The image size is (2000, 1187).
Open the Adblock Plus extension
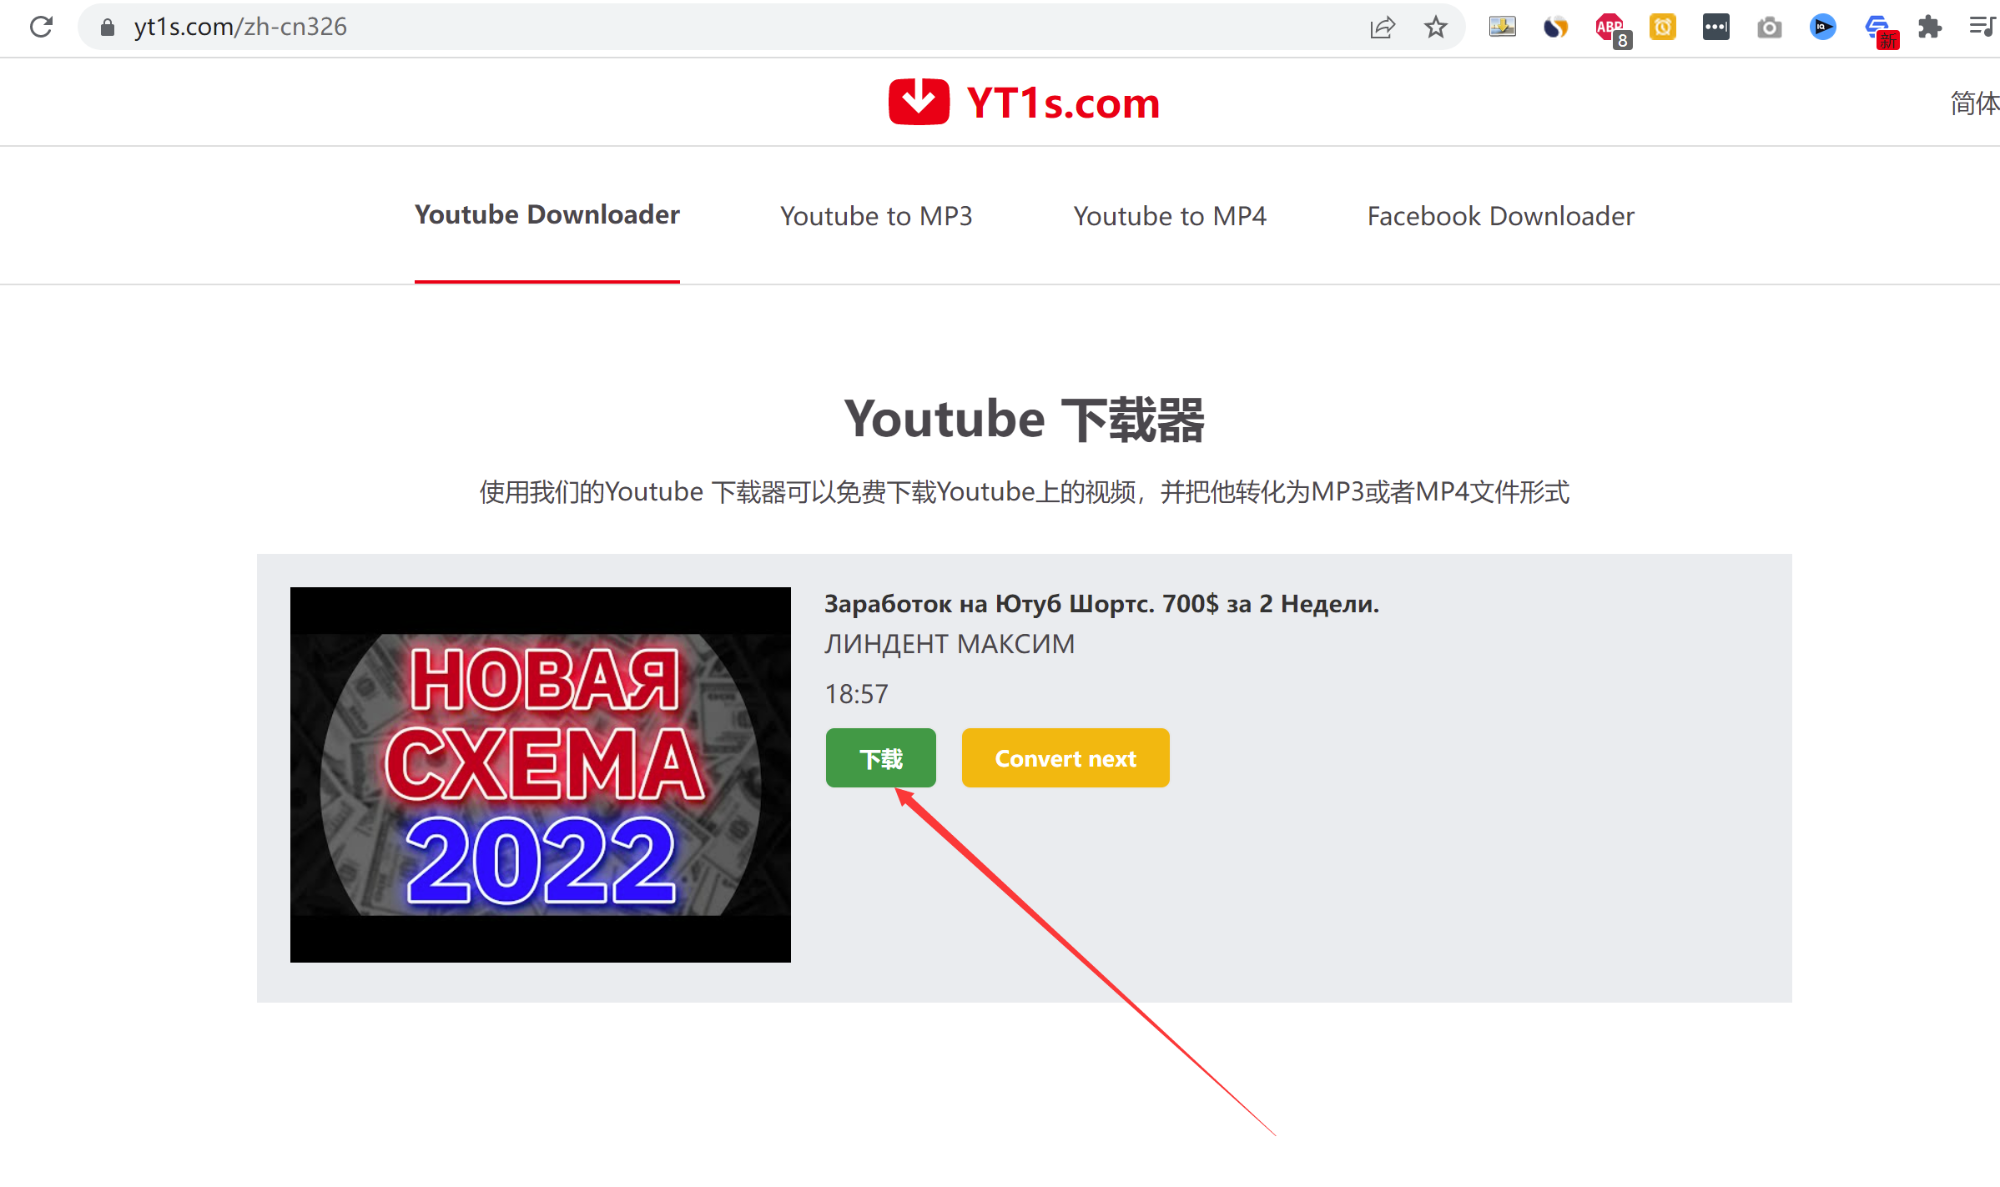click(x=1612, y=29)
